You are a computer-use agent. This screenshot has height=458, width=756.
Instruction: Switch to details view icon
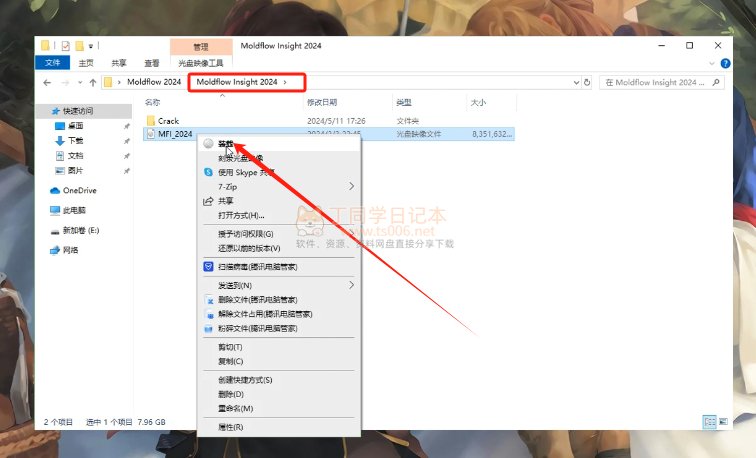click(x=710, y=421)
